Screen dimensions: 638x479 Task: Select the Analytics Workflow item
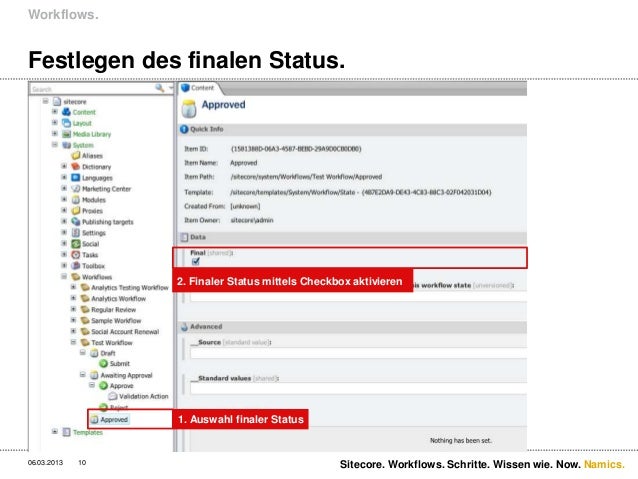tap(118, 299)
